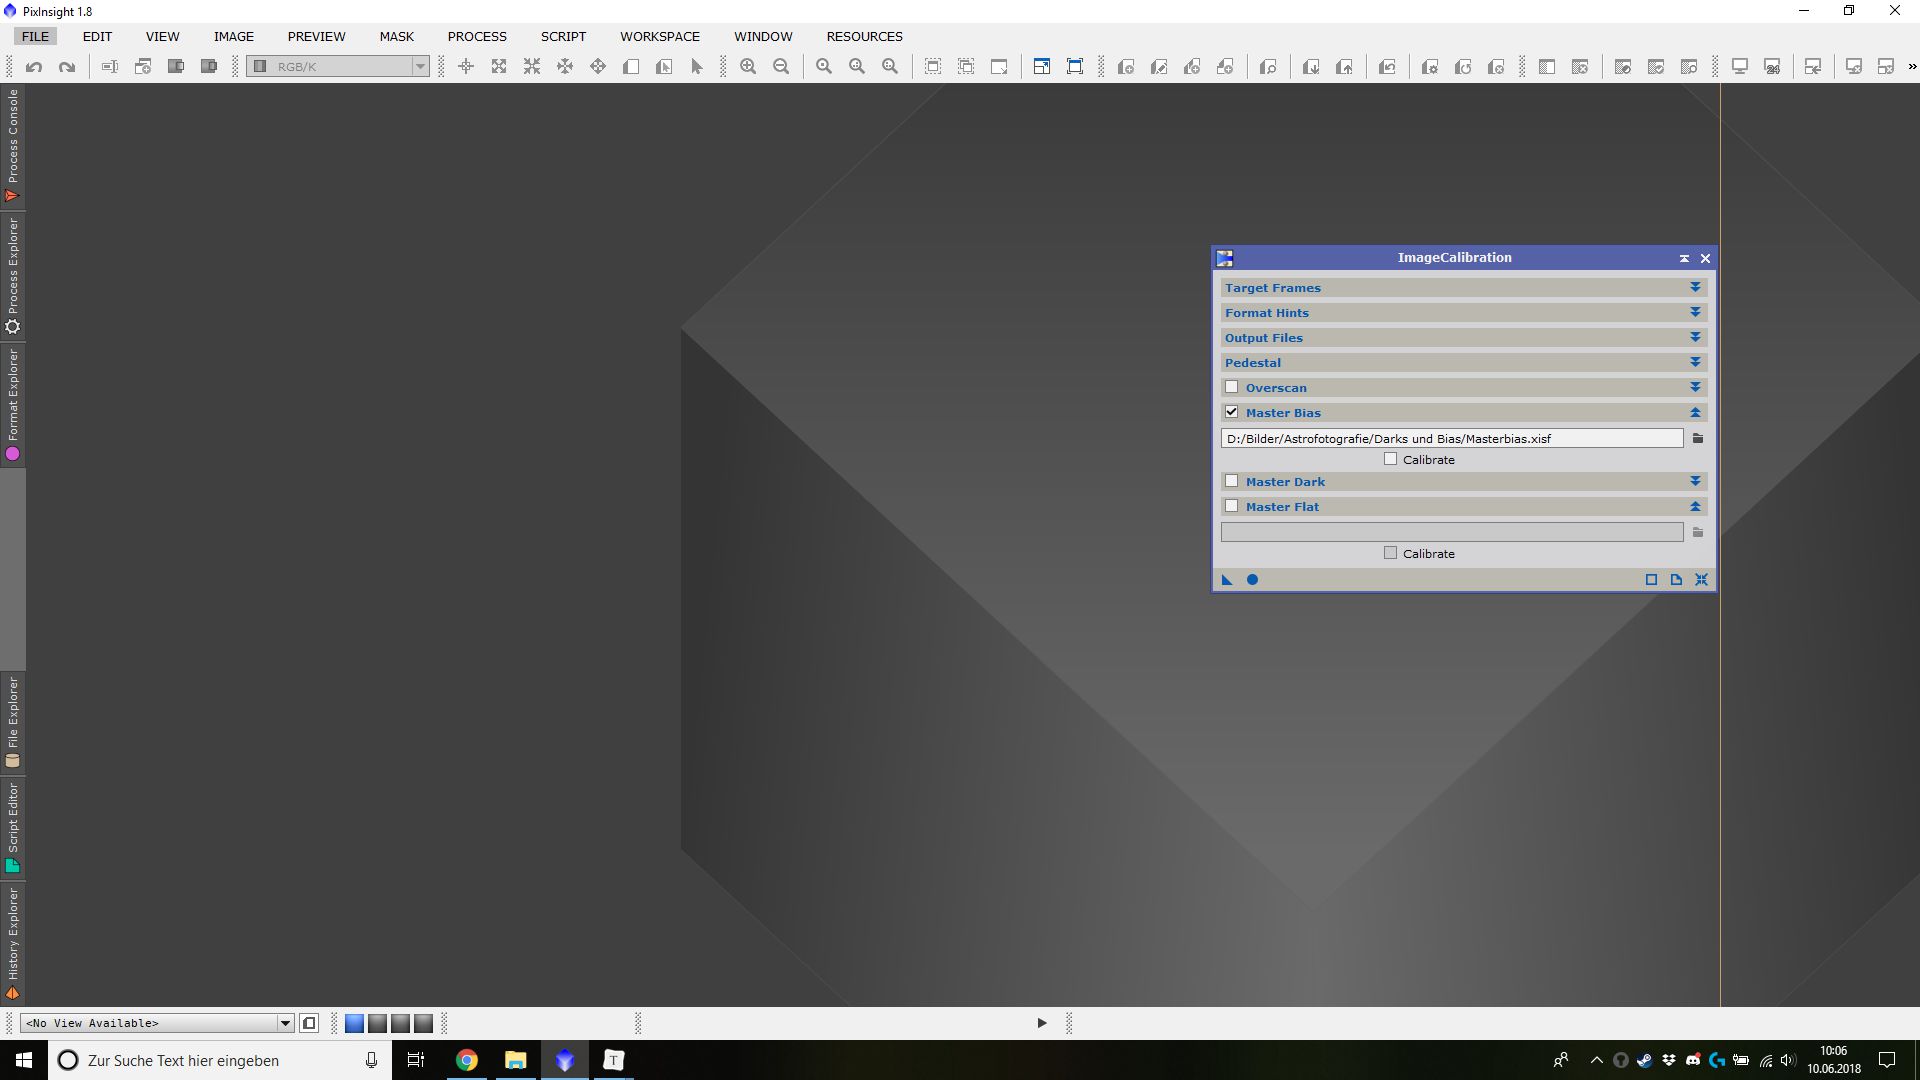Click the Browse Documentation icon in ImageCalibration
The height and width of the screenshot is (1080, 1920).
point(1676,580)
